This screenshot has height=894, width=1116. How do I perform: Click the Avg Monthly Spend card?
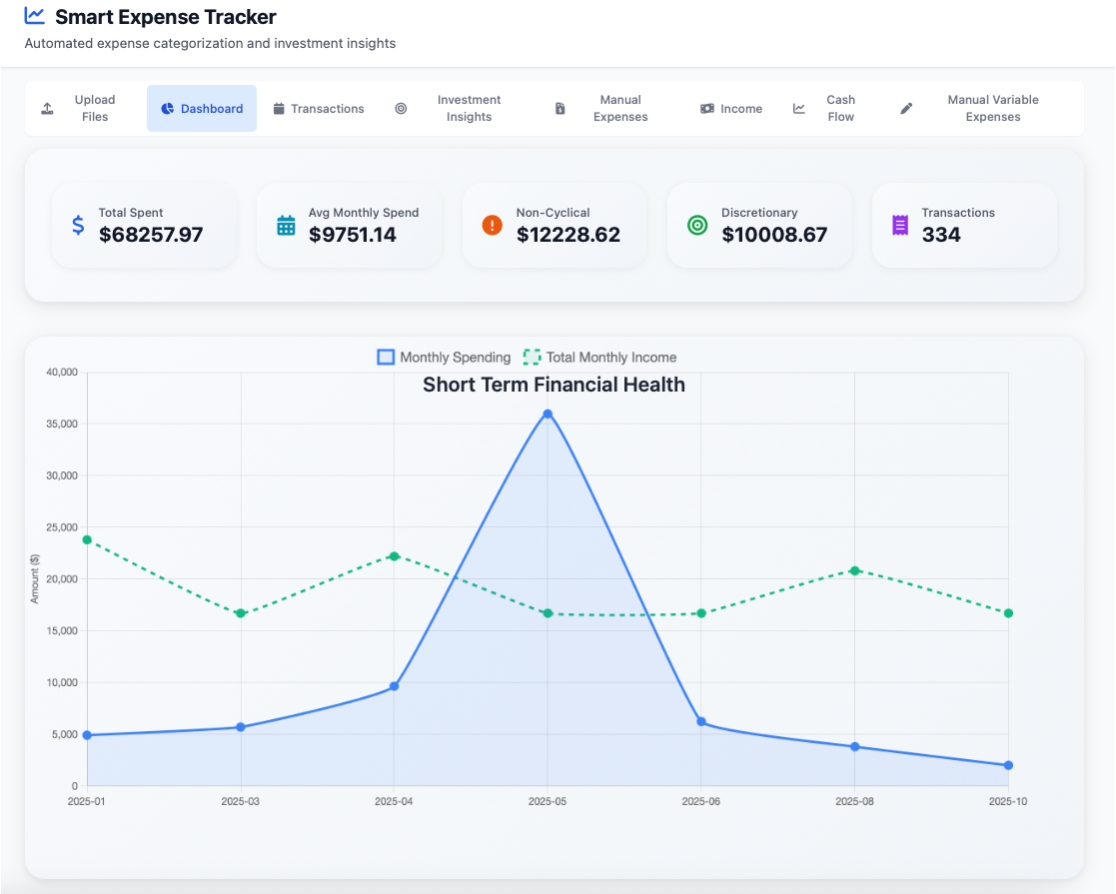tap(349, 225)
